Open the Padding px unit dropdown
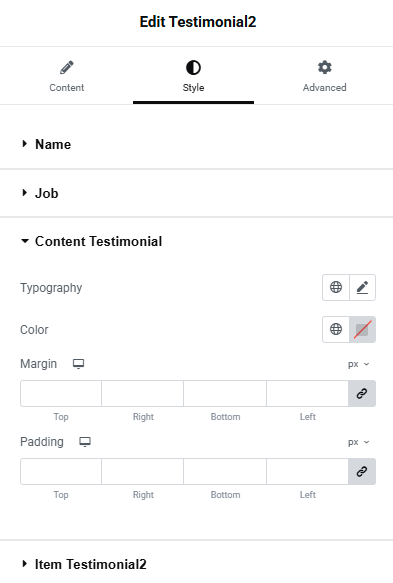The height and width of the screenshot is (583, 393). [358, 442]
